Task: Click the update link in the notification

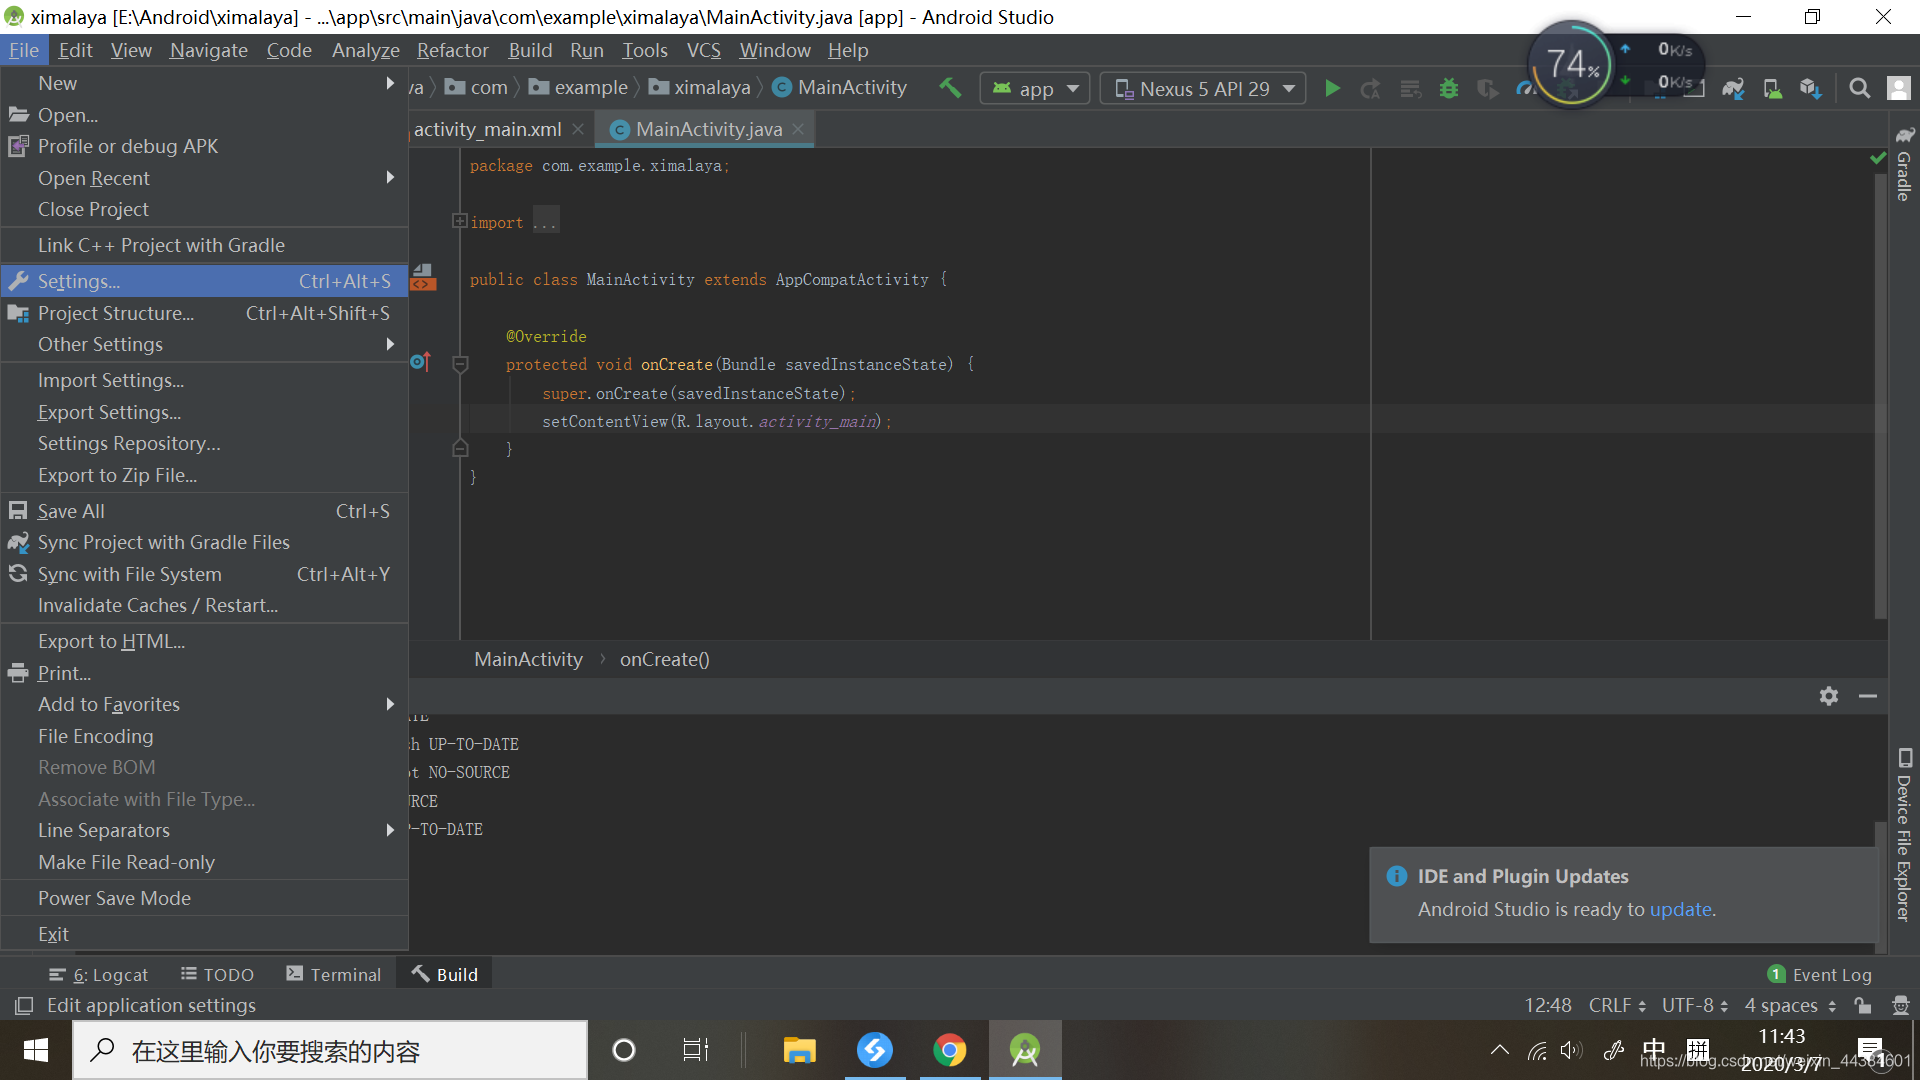Action: click(x=1680, y=909)
